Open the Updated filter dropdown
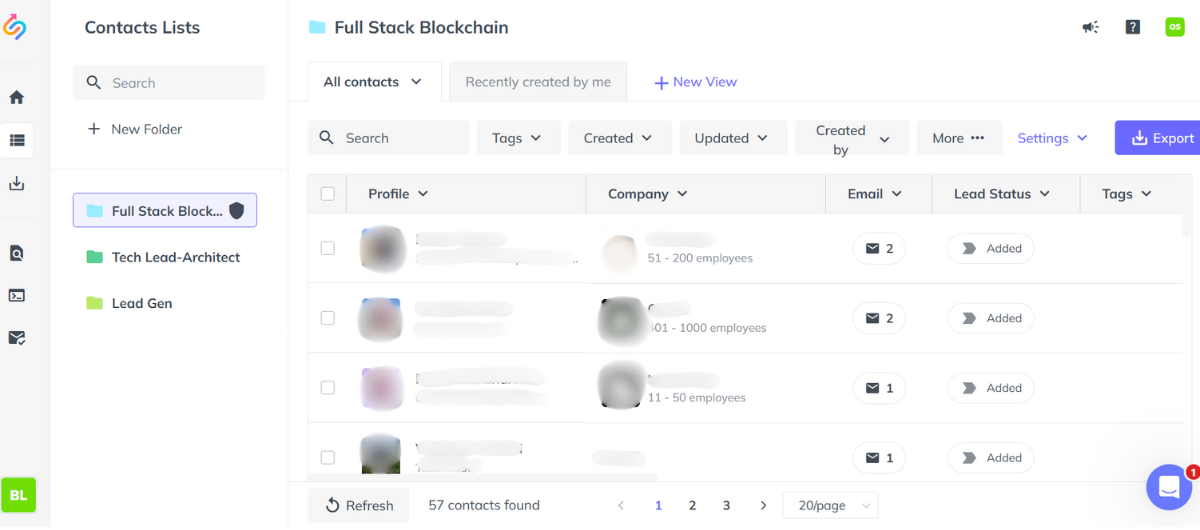Screen dimensions: 1200x530 tap(731, 138)
